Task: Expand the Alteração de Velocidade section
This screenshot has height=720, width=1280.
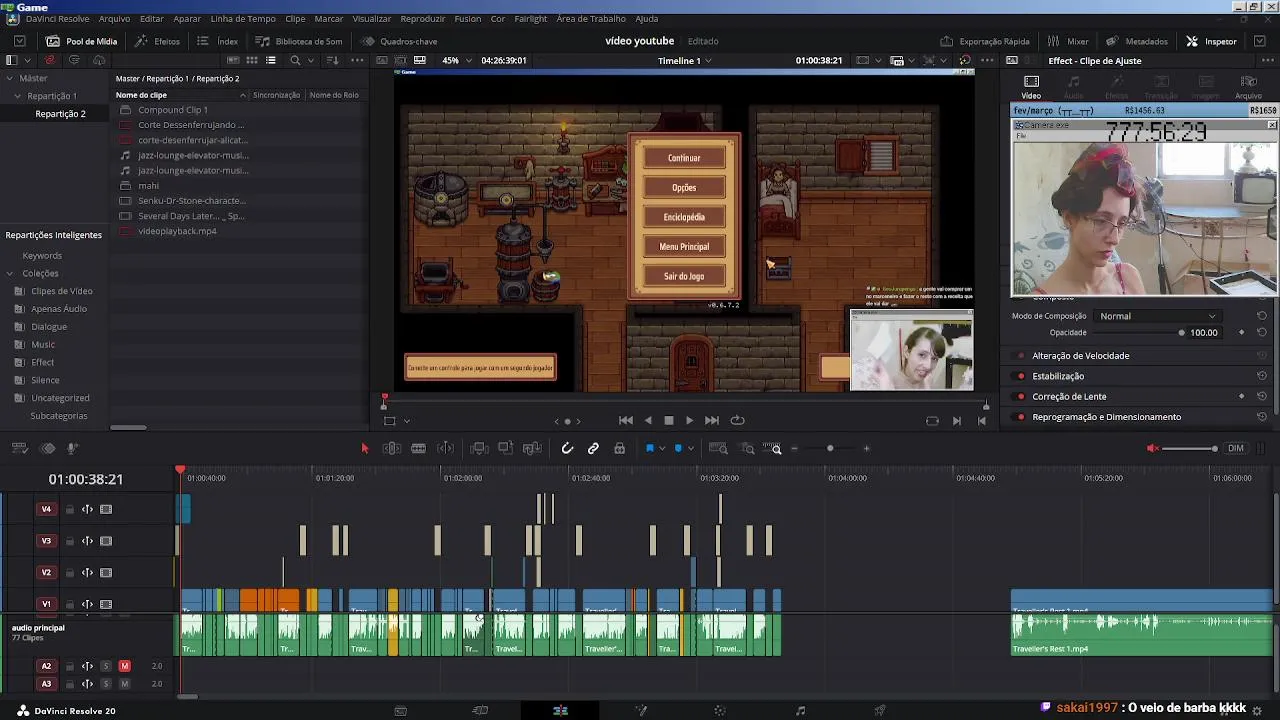Action: point(1081,356)
